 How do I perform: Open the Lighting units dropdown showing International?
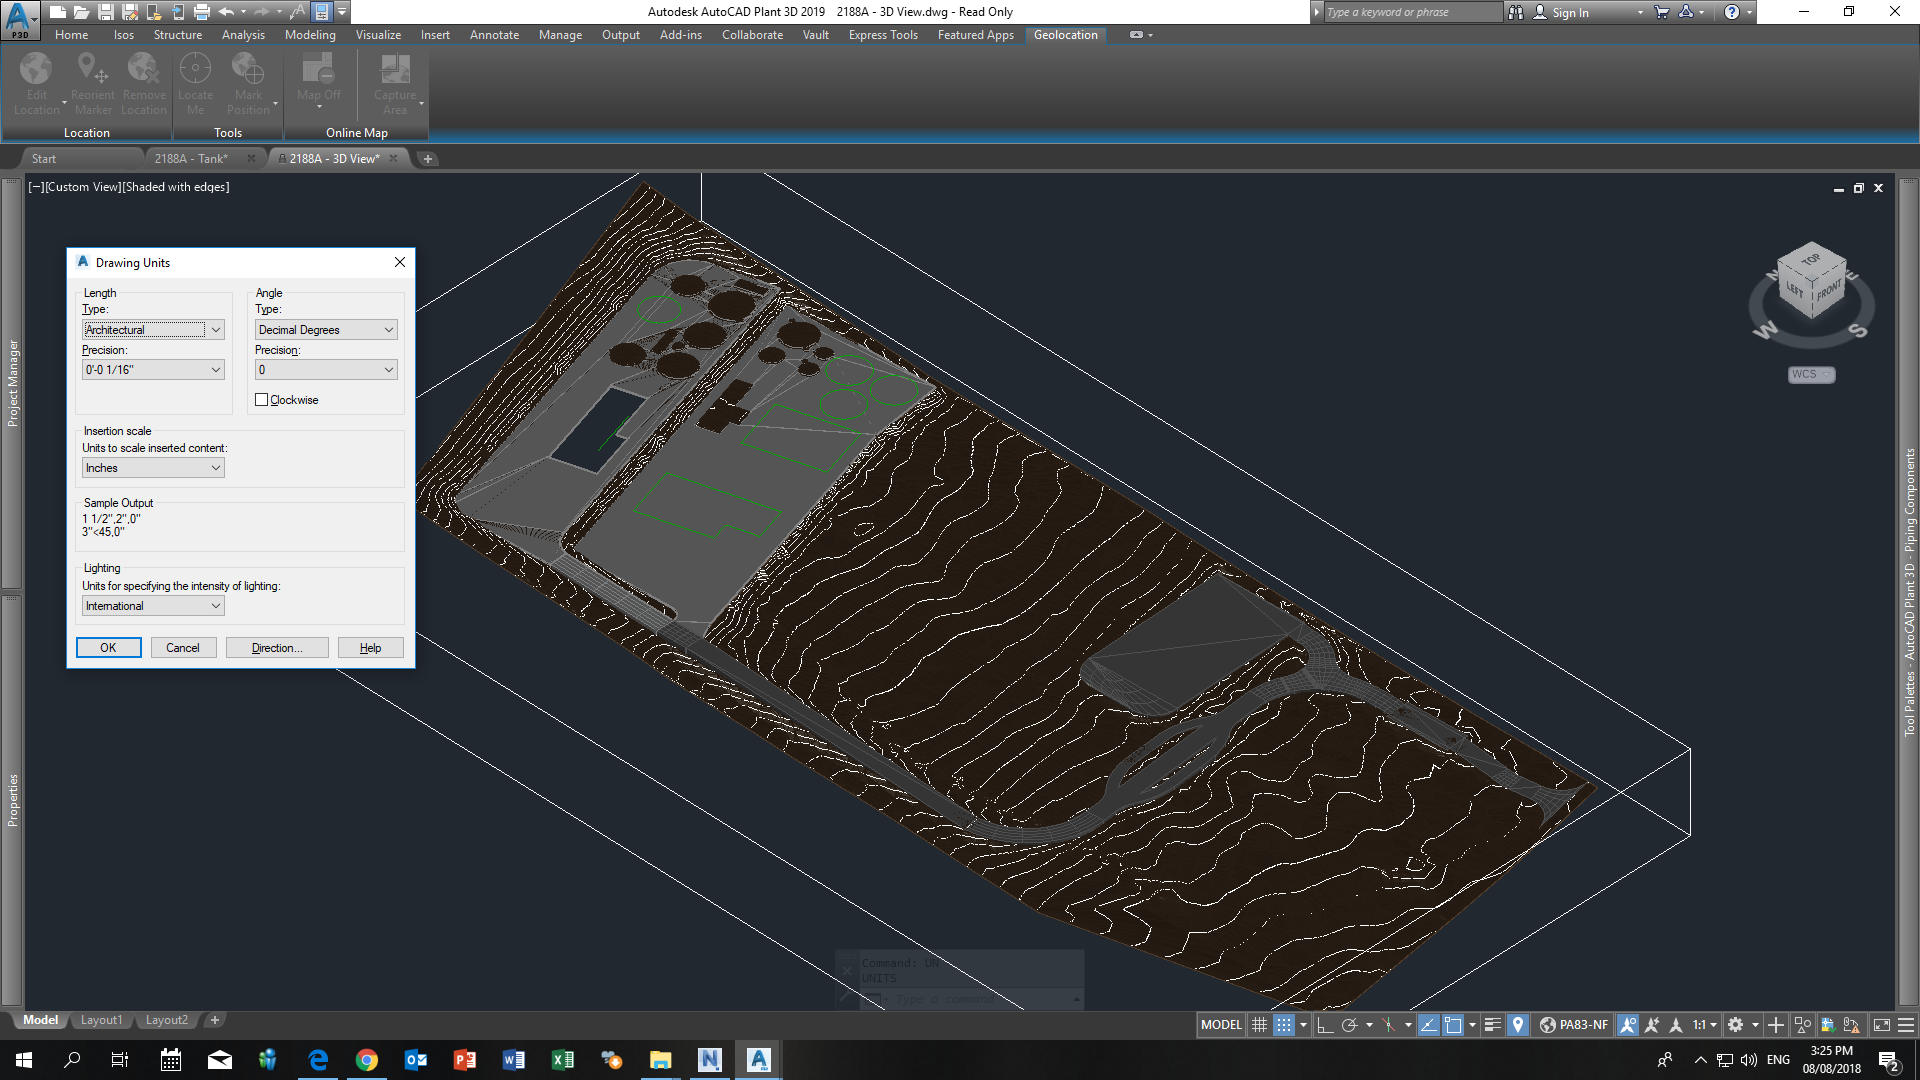click(153, 606)
